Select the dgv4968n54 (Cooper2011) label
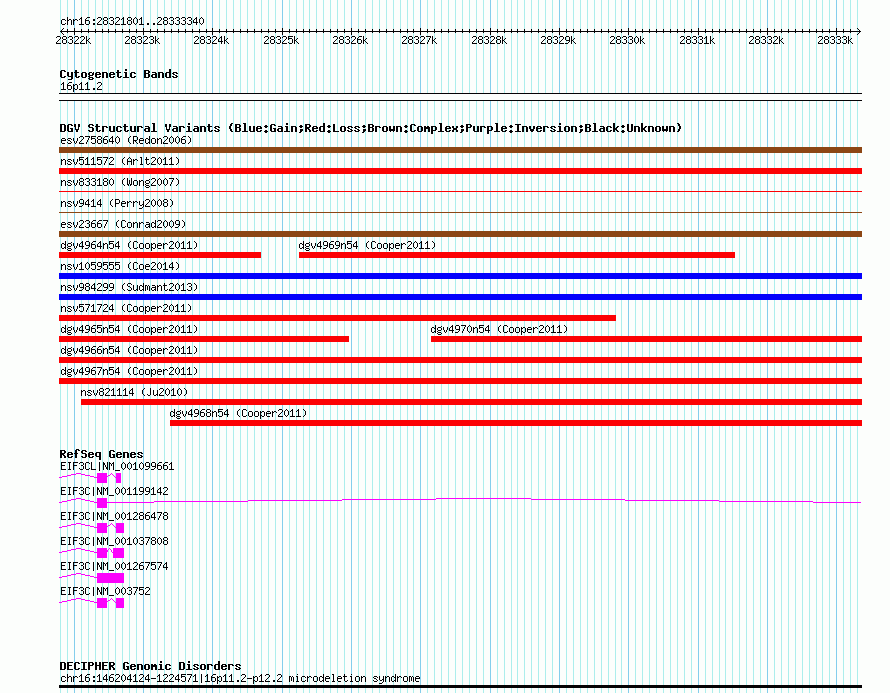Screen dimensions: 890x693 238,413
